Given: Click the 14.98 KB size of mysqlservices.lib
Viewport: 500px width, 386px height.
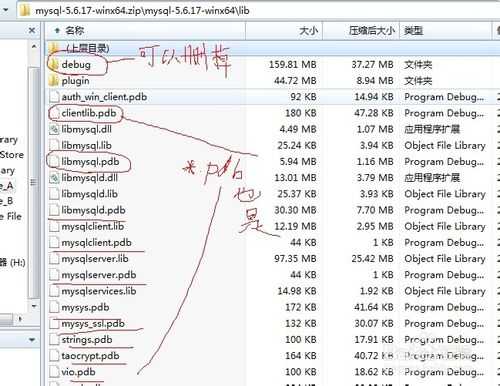Looking at the screenshot, I should coord(297,291).
